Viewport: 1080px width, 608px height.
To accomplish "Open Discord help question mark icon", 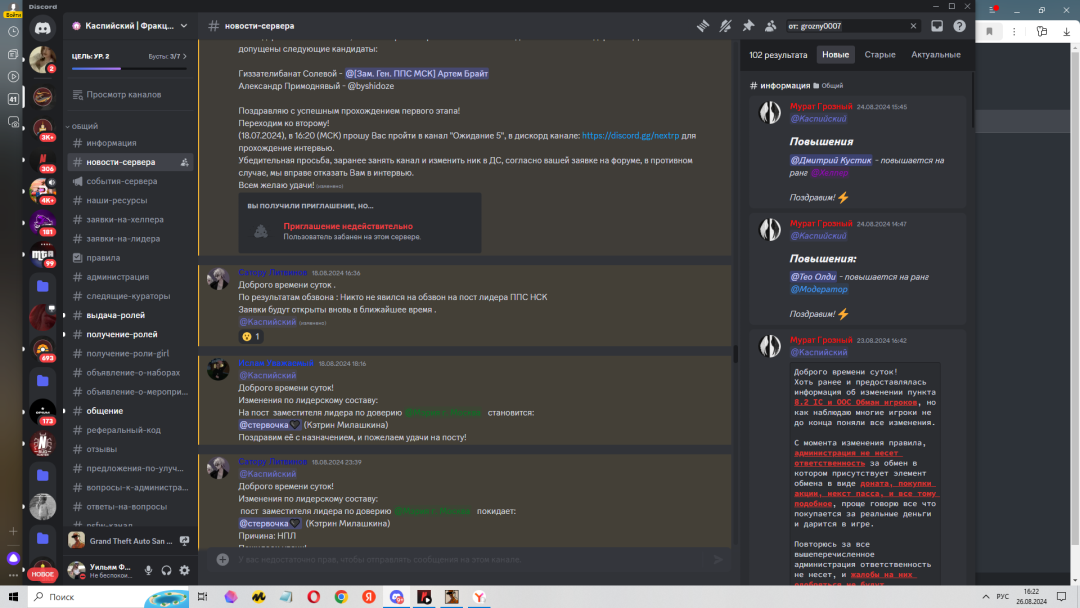I will [959, 26].
